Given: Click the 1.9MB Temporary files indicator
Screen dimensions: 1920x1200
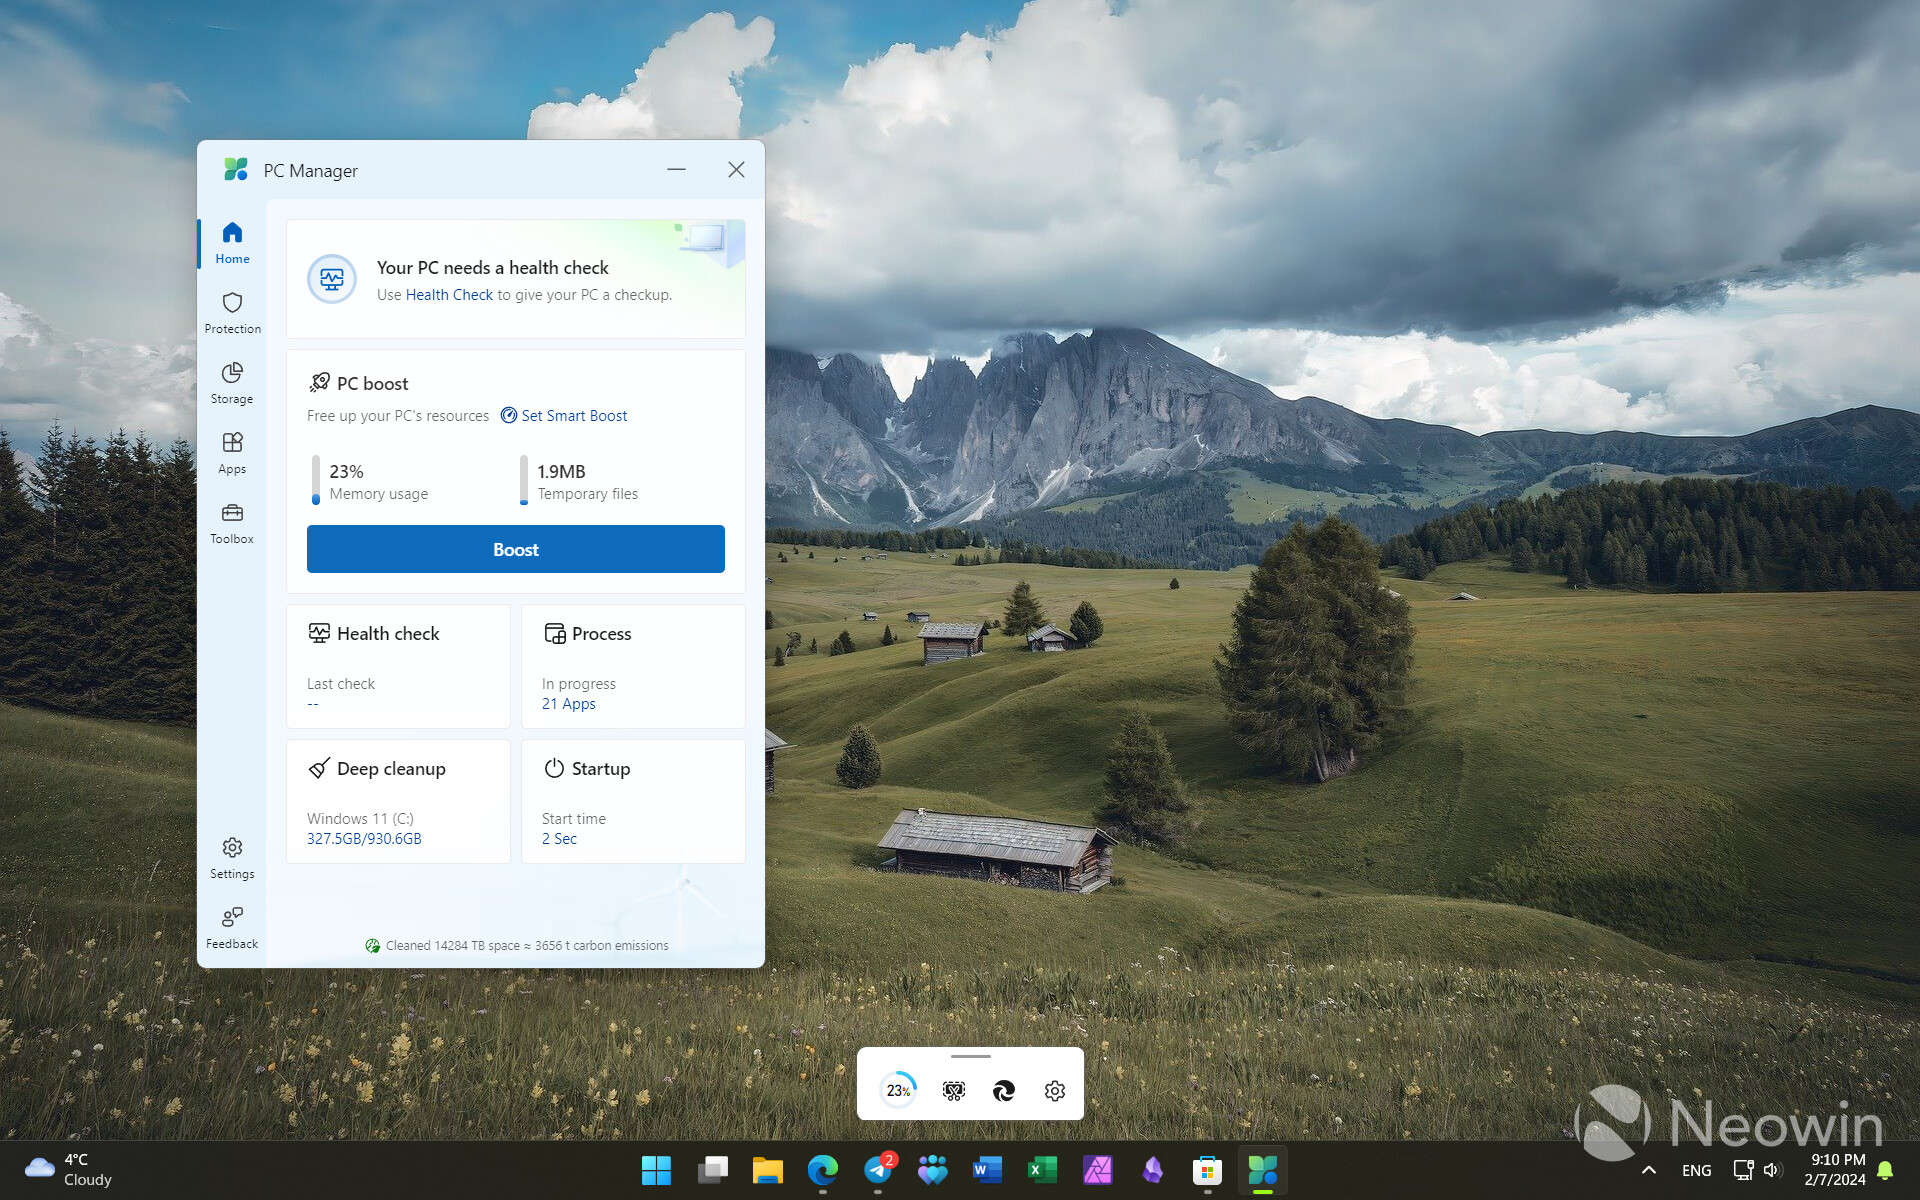Looking at the screenshot, I should pos(580,481).
